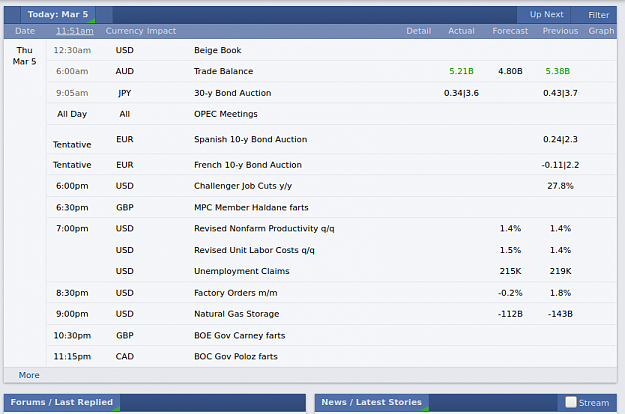
Task: Click the Natural Gas previous -143B
Action: coord(560,314)
